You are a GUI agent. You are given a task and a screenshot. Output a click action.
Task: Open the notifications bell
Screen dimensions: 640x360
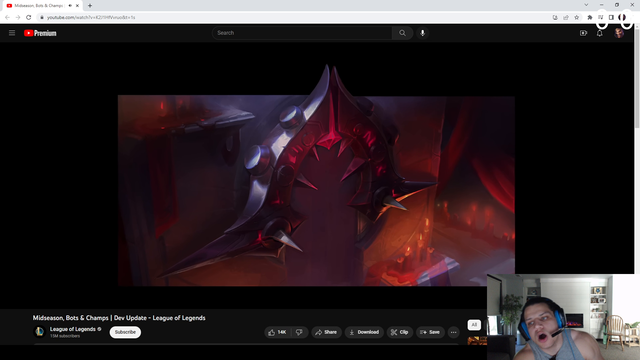pyautogui.click(x=599, y=33)
